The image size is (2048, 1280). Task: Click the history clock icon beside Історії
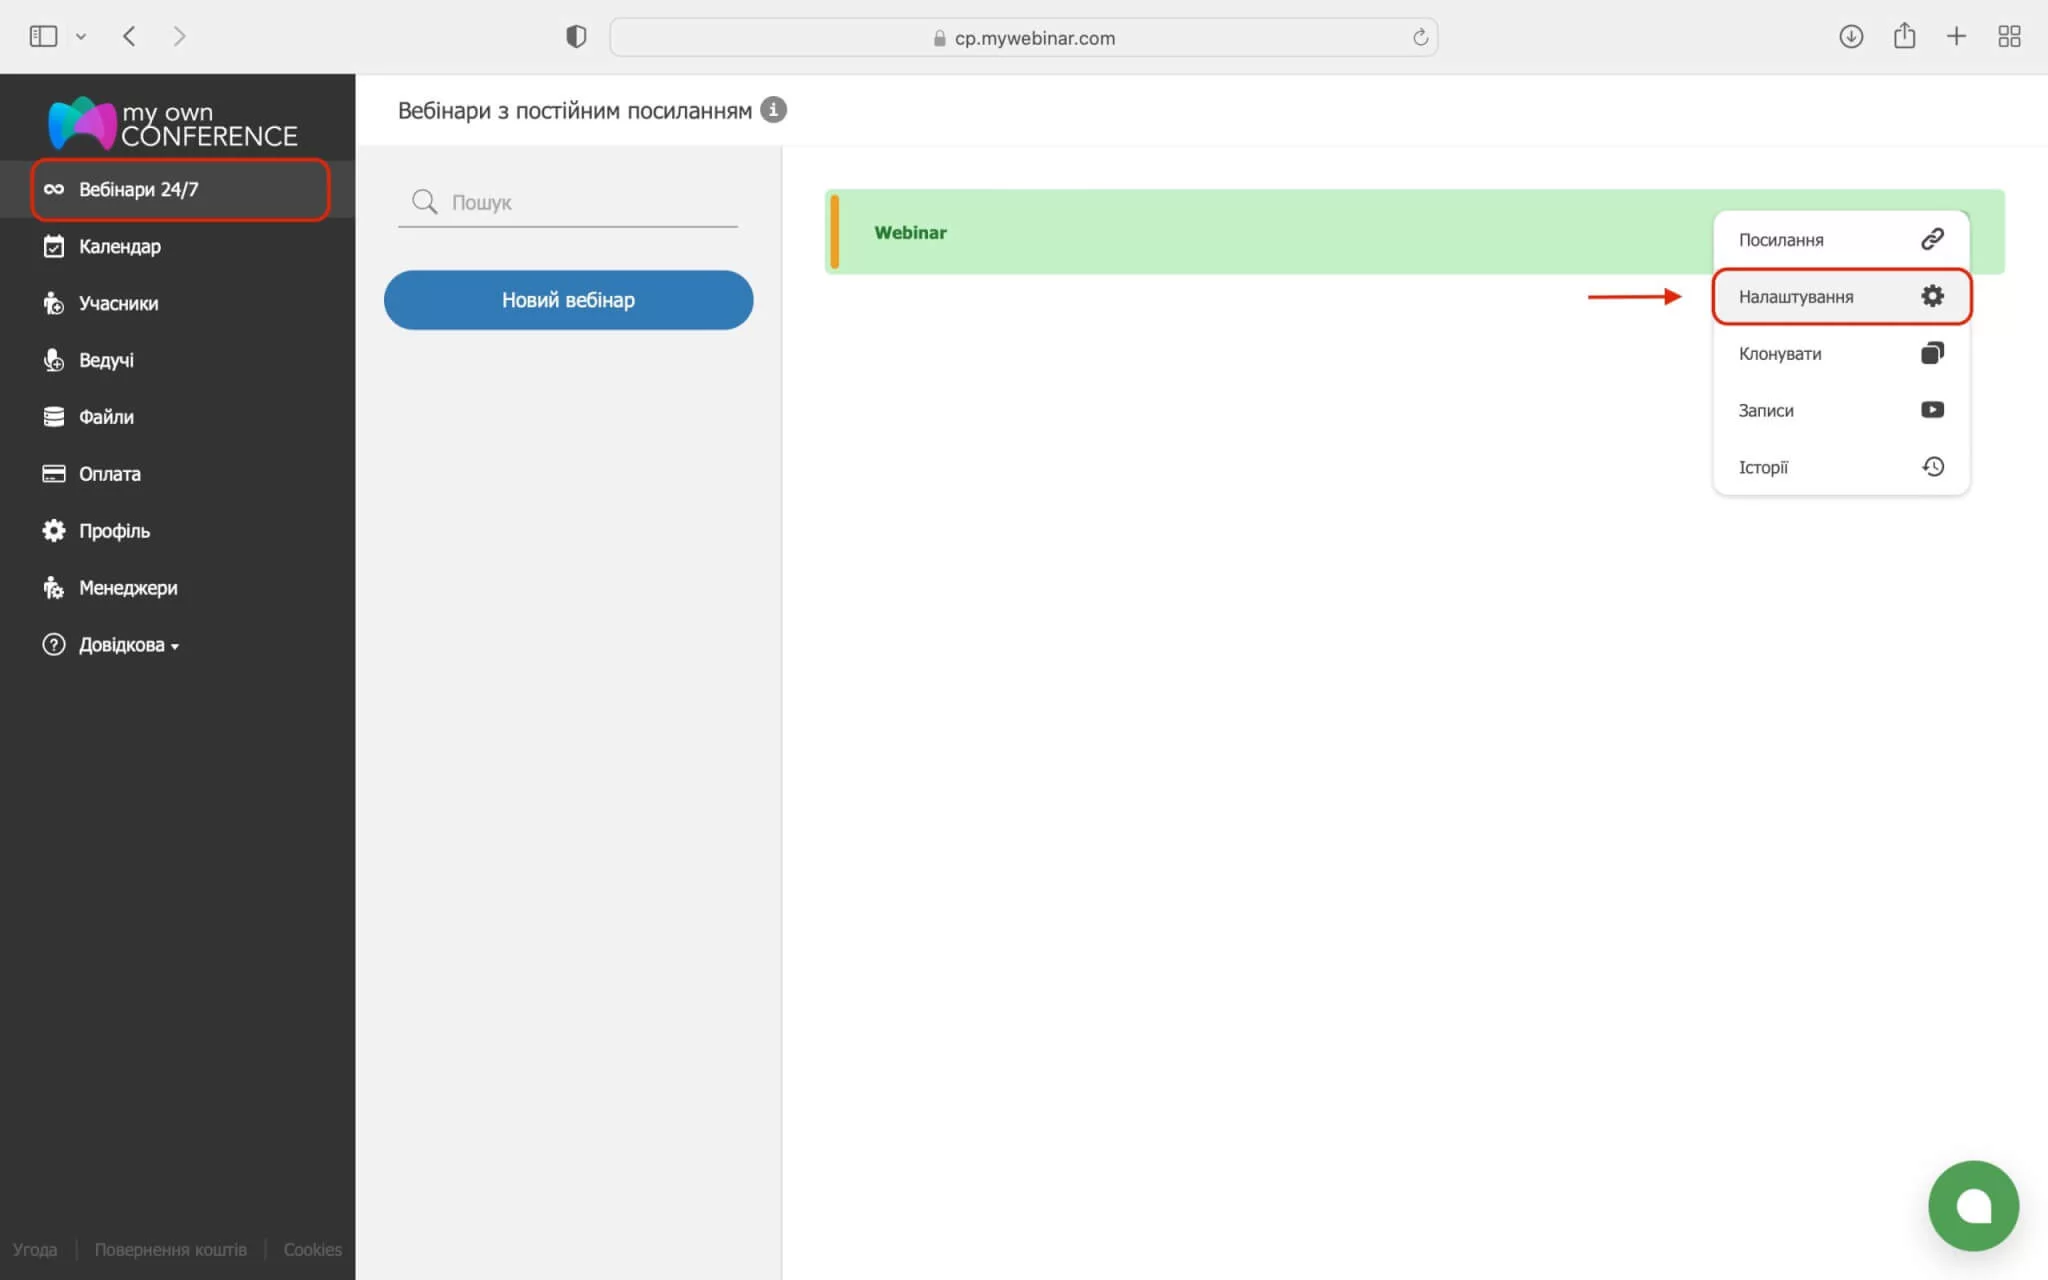(x=1932, y=467)
